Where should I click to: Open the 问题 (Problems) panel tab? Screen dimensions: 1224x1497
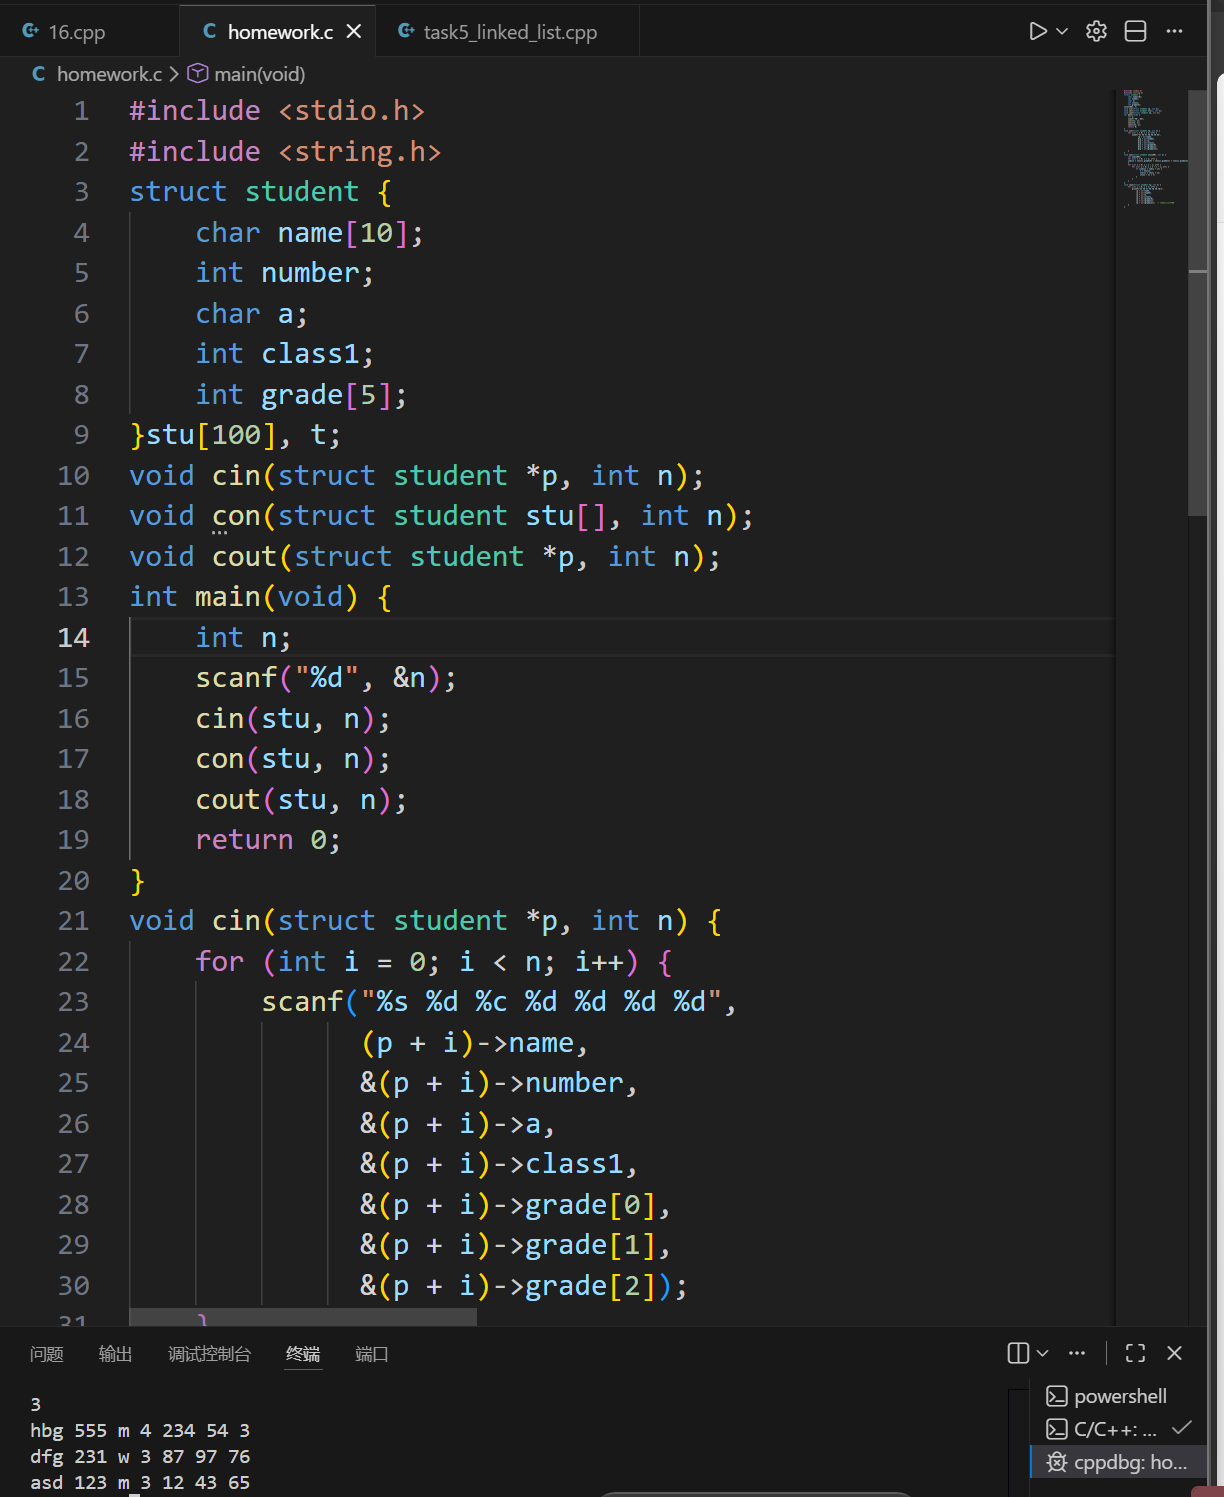click(x=47, y=1354)
